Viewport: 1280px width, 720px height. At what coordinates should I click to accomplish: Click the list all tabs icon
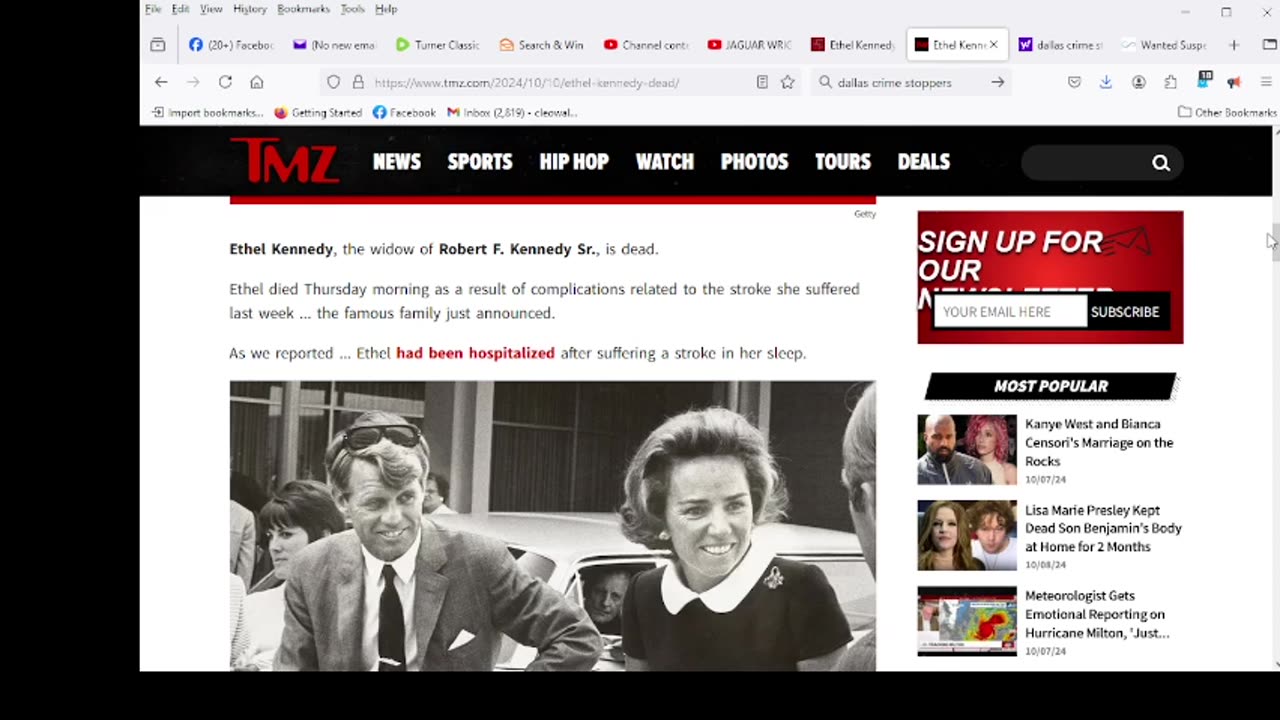pos(1269,45)
